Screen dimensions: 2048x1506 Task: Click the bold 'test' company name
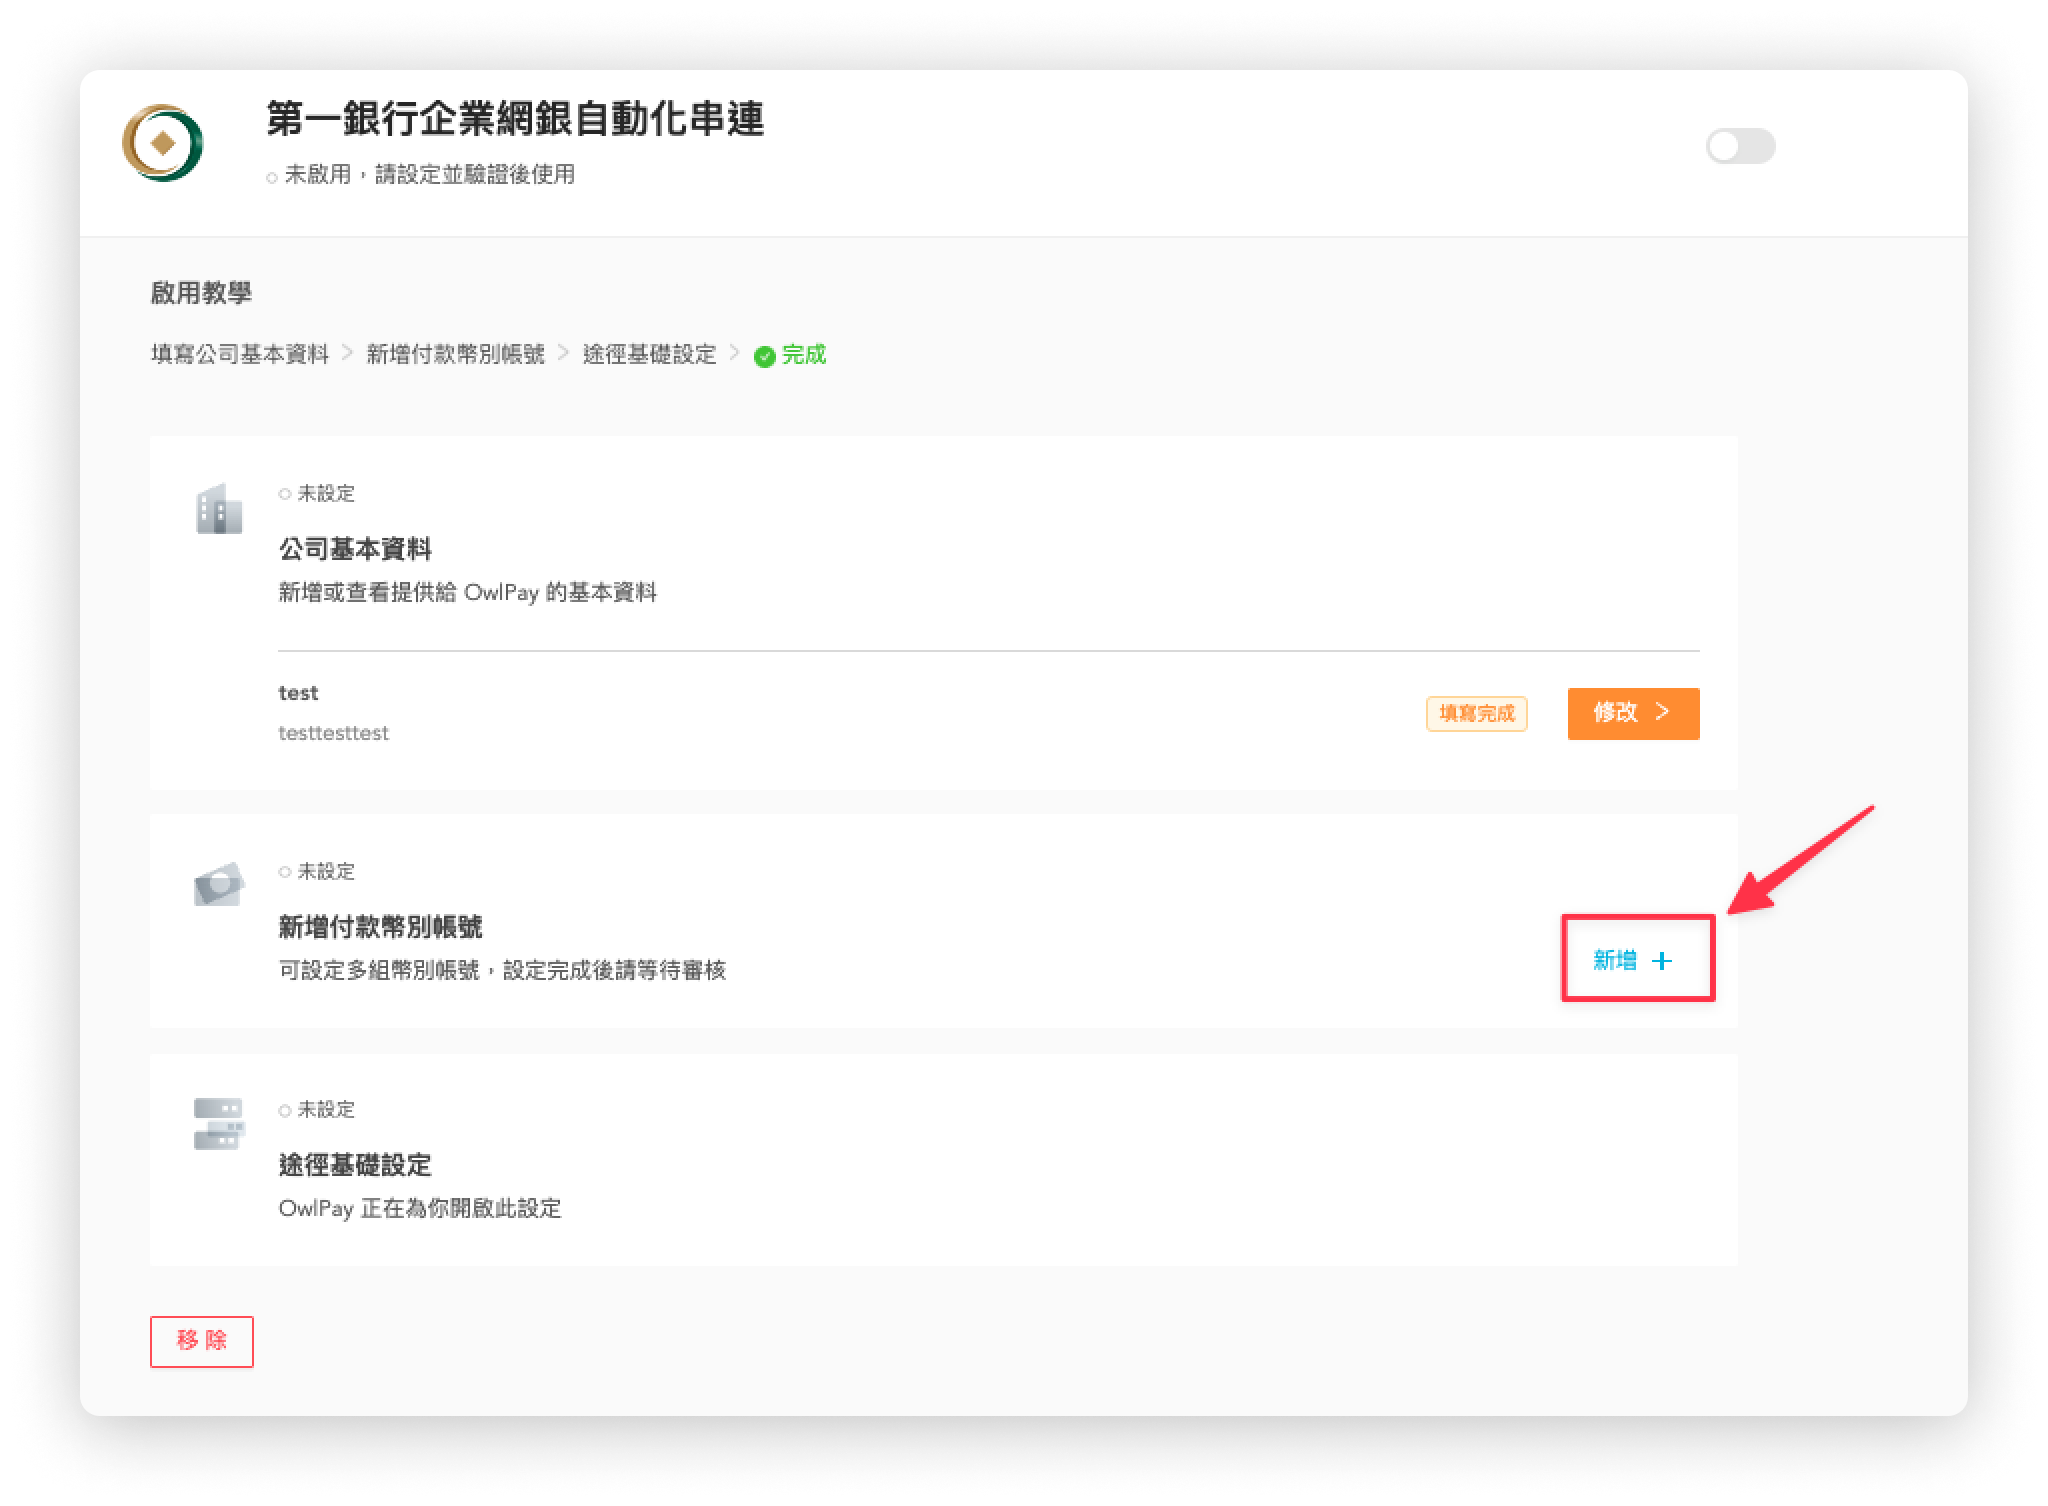[x=298, y=693]
